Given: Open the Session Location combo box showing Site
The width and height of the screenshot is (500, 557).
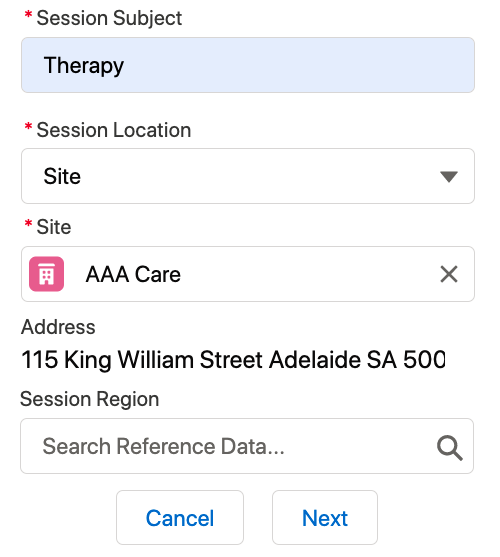Looking at the screenshot, I should (248, 176).
